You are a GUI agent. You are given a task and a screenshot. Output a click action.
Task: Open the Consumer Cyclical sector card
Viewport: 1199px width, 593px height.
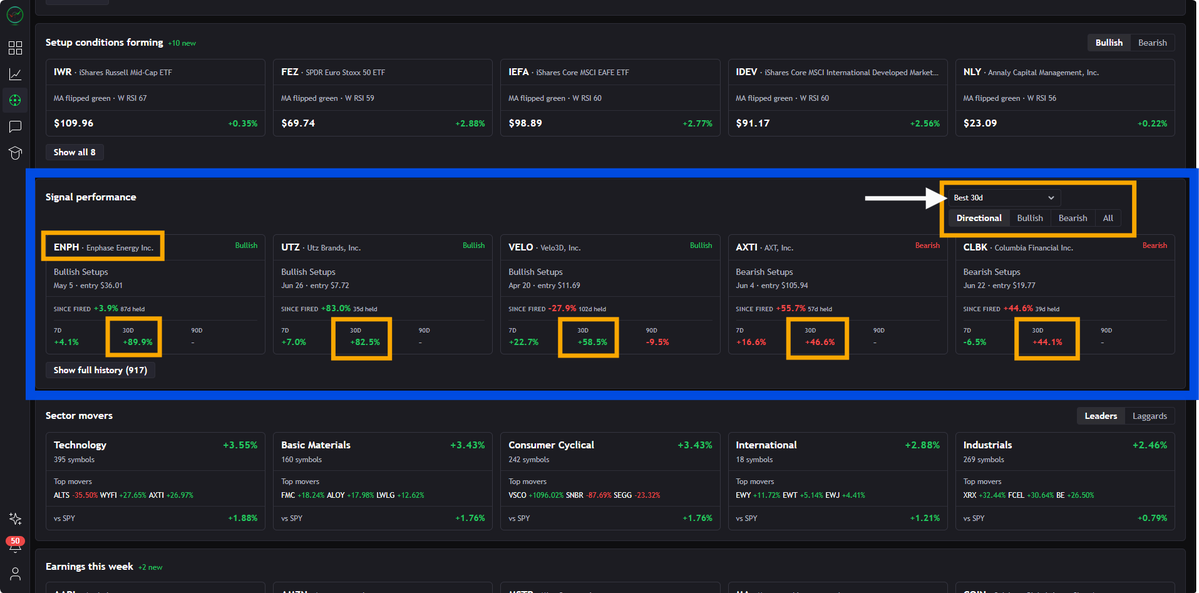tap(610, 481)
